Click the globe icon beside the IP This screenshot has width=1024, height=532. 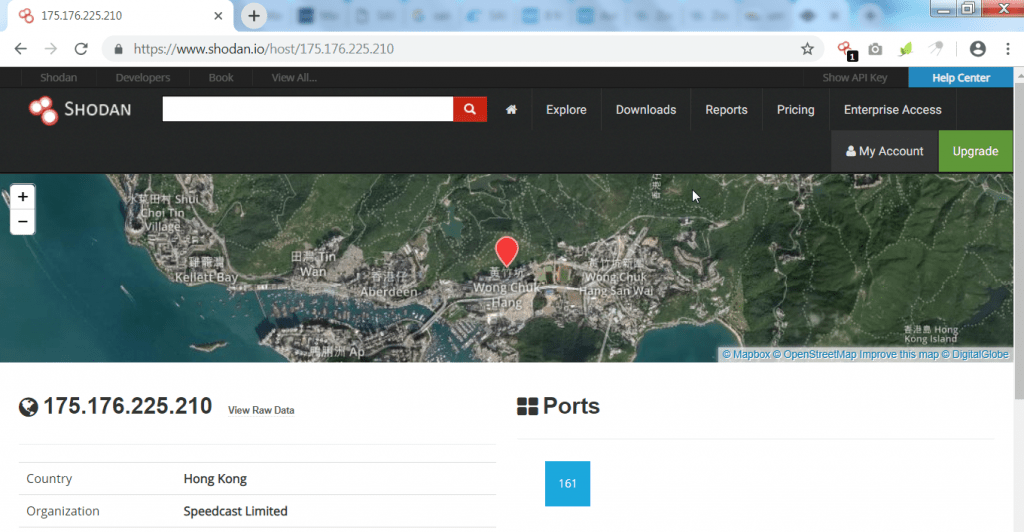pos(28,407)
